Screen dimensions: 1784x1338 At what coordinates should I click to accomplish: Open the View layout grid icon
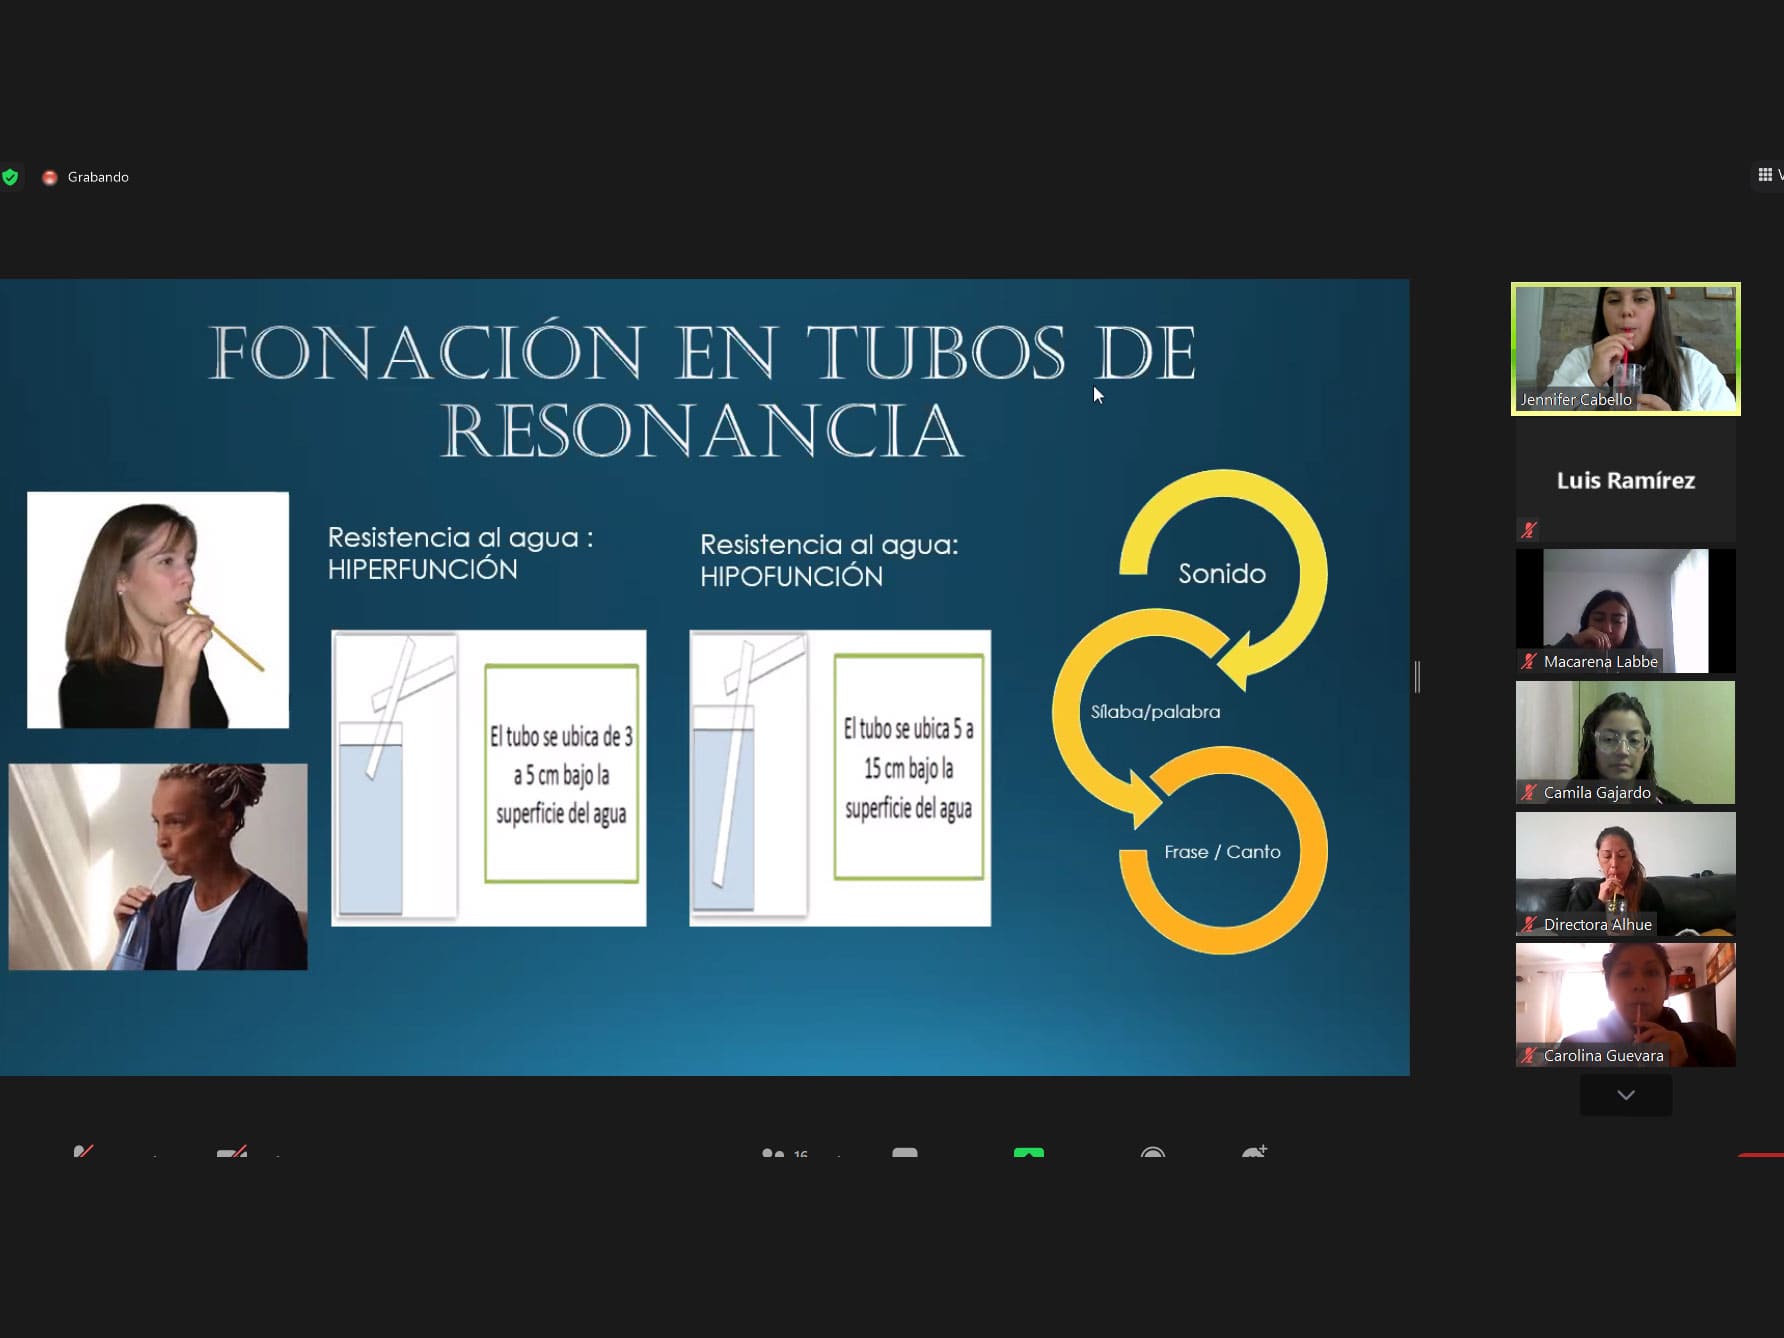point(1765,175)
